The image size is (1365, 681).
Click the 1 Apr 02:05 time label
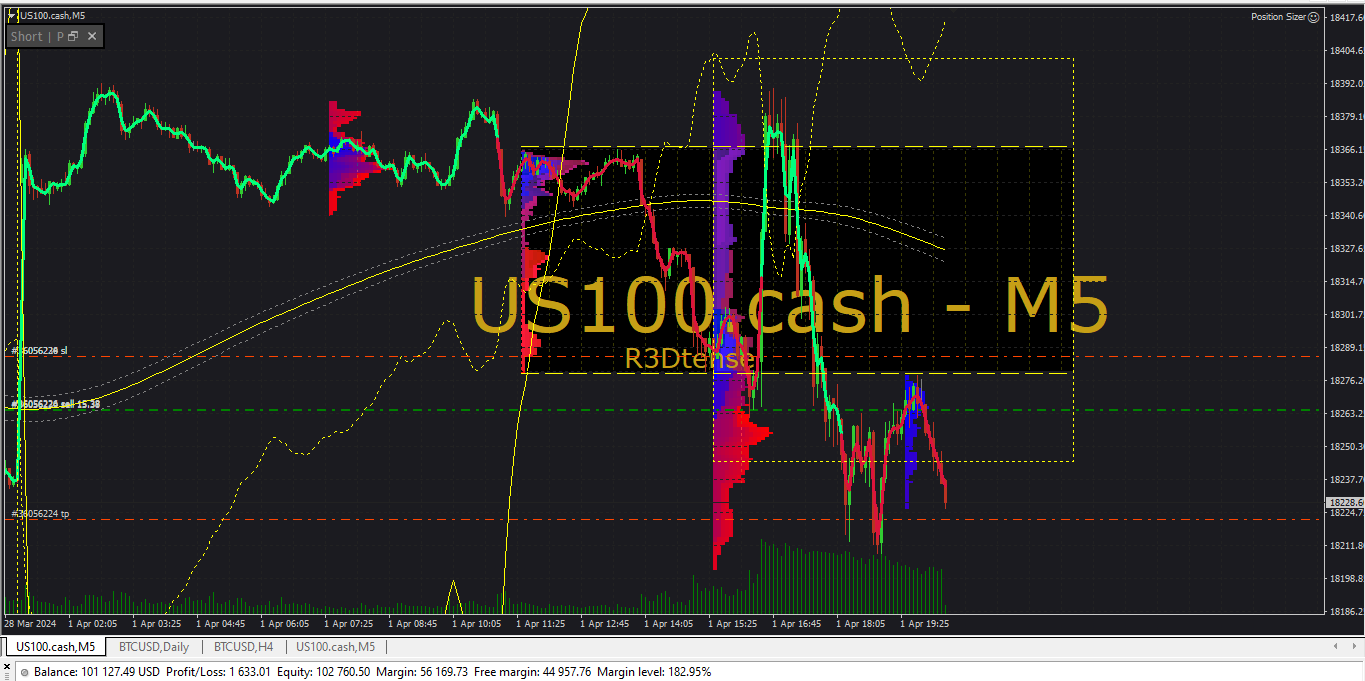(93, 623)
